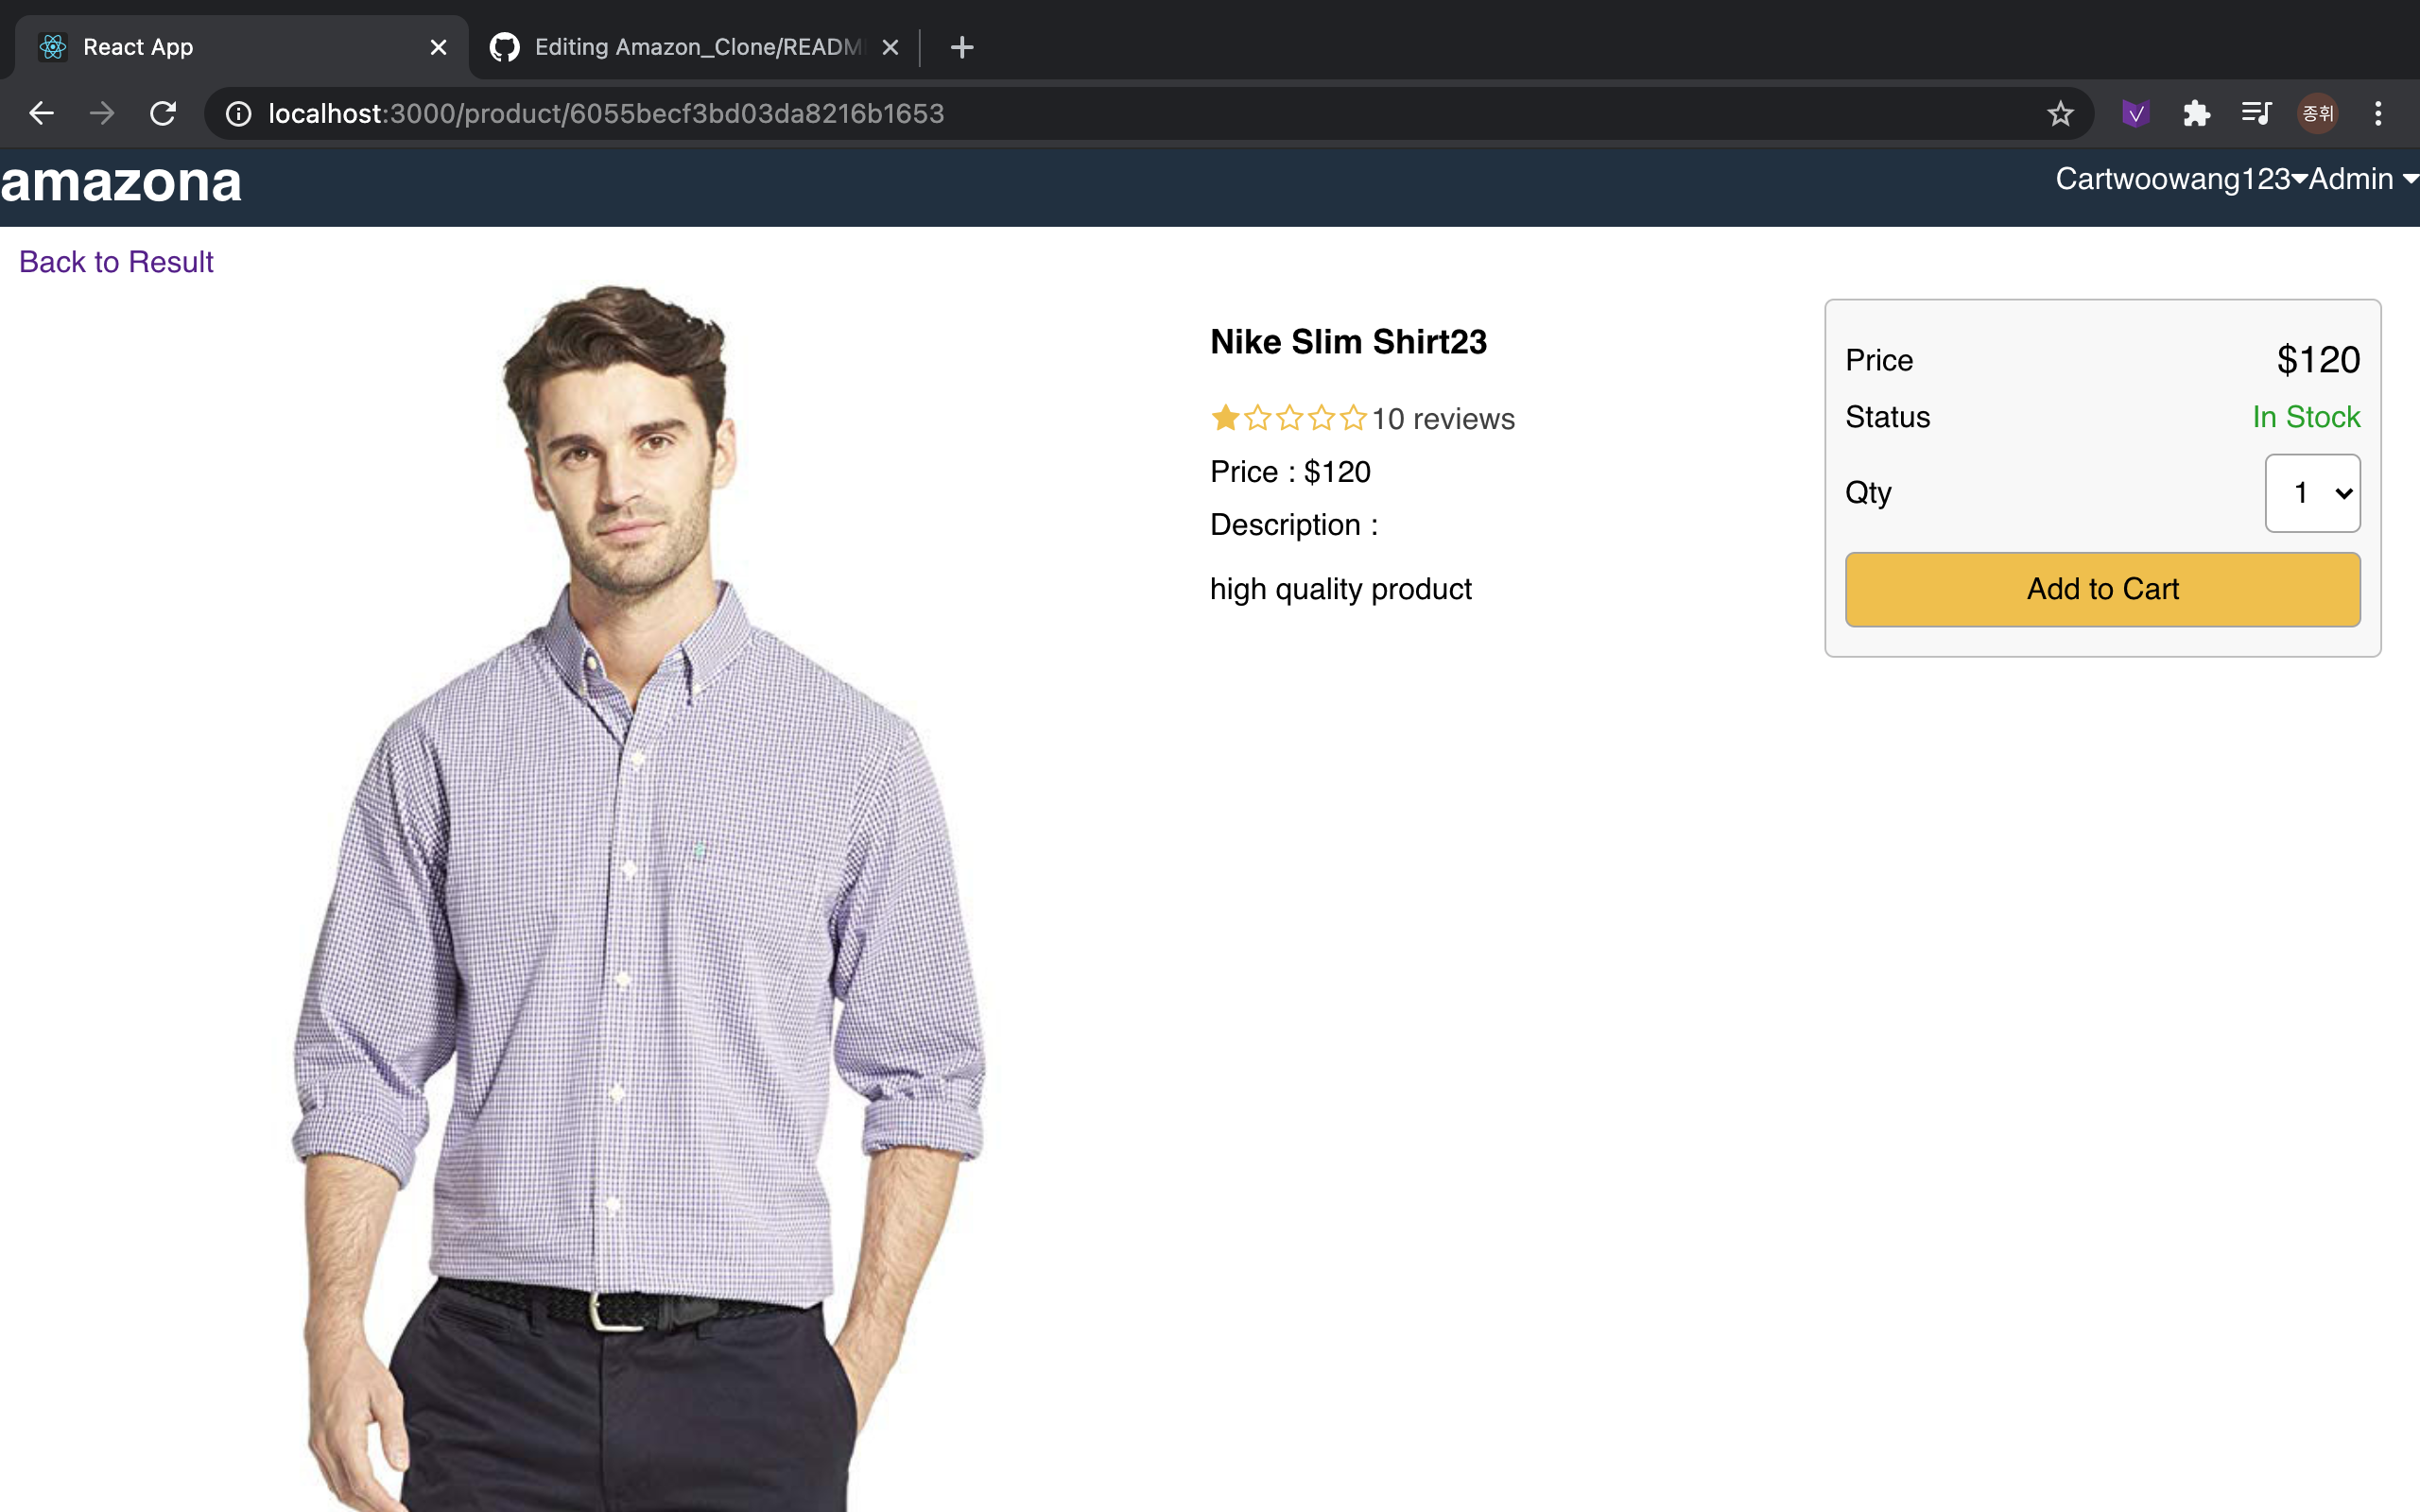Open Chrome three-dot menu
2420x1512 pixels.
click(x=2378, y=114)
